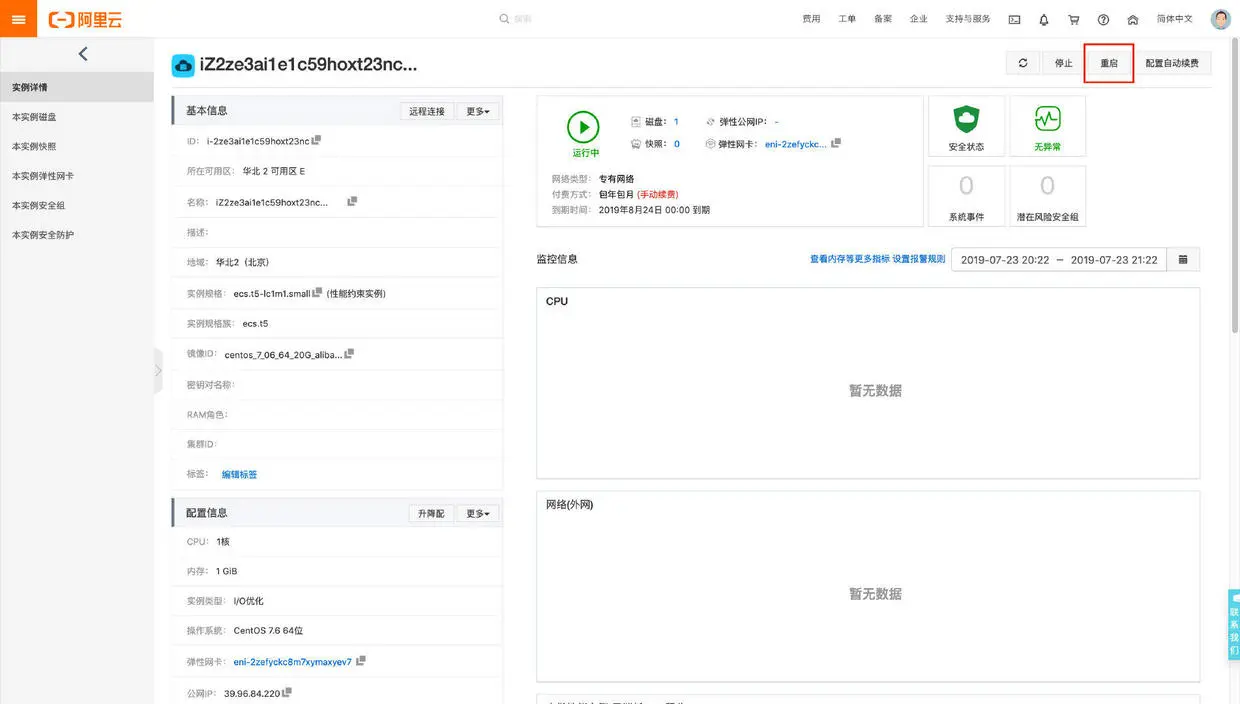Click the 联系我们 floating side tab
This screenshot has height=704, width=1240.
pyautogui.click(x=1234, y=625)
